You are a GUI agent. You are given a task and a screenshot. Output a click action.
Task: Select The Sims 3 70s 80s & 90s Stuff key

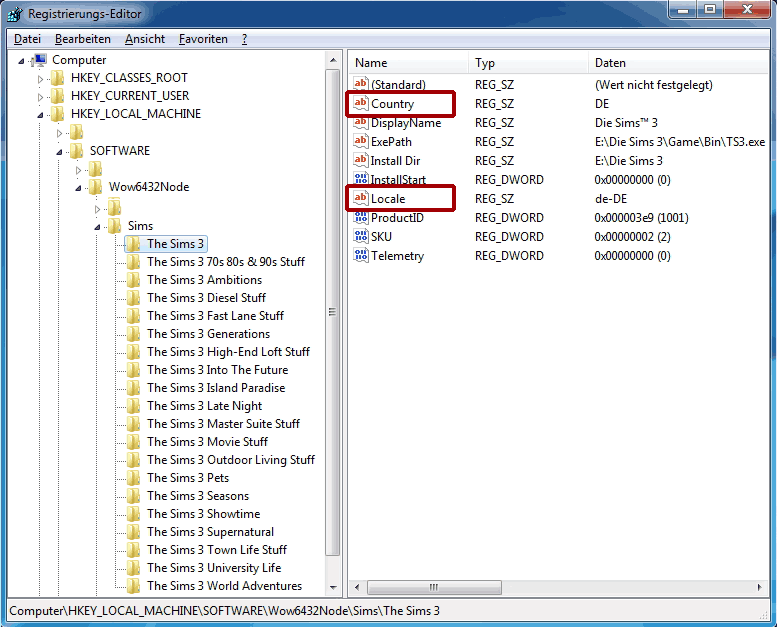tap(225, 262)
